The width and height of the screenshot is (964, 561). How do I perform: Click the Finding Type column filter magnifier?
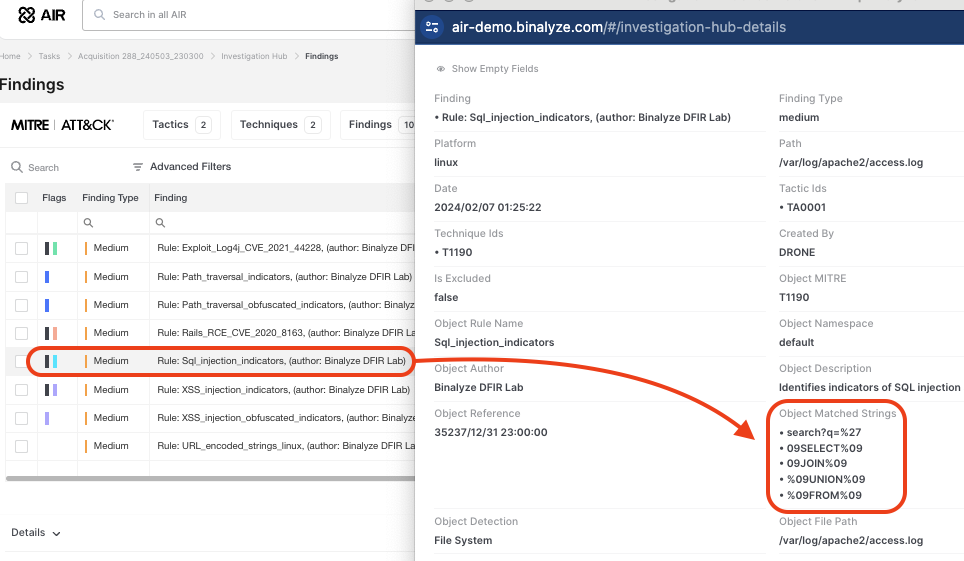(x=88, y=223)
